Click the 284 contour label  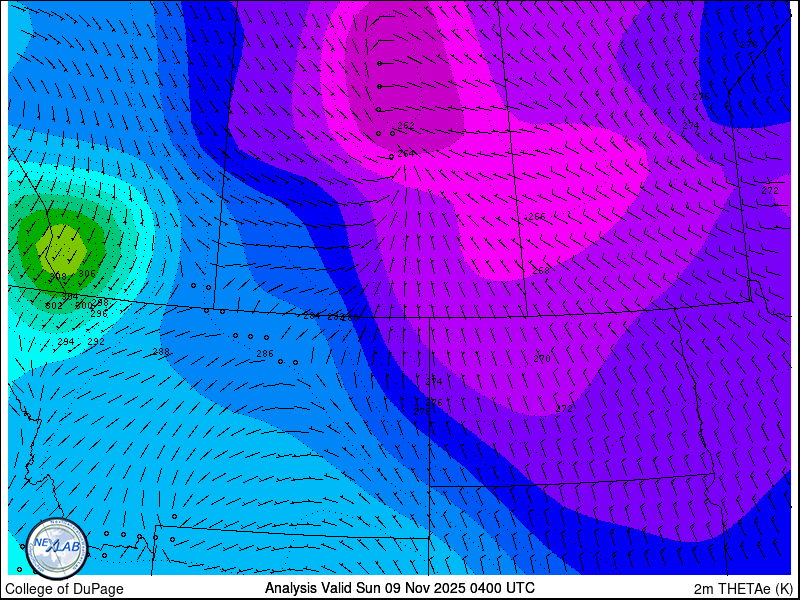tap(311, 316)
